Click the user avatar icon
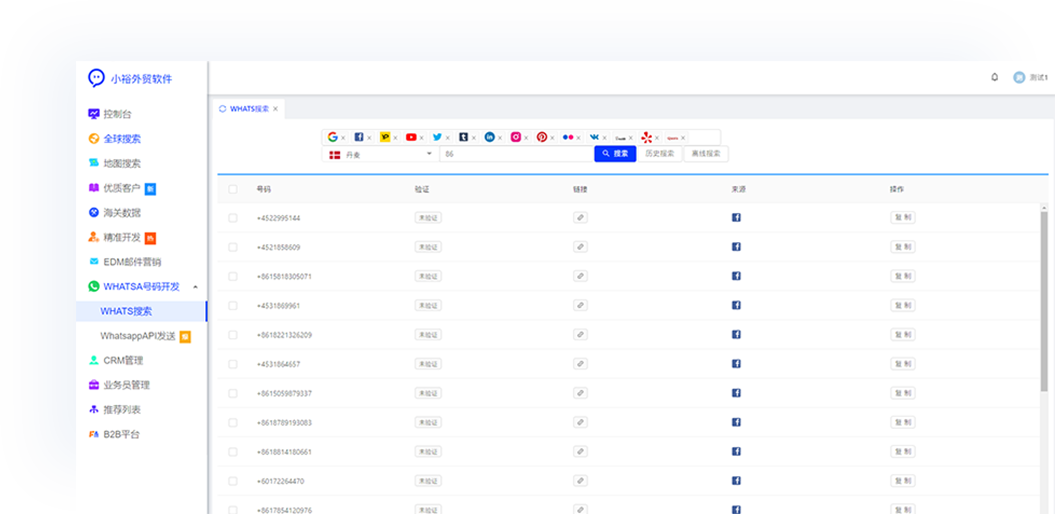1055x514 pixels. pos(1019,77)
